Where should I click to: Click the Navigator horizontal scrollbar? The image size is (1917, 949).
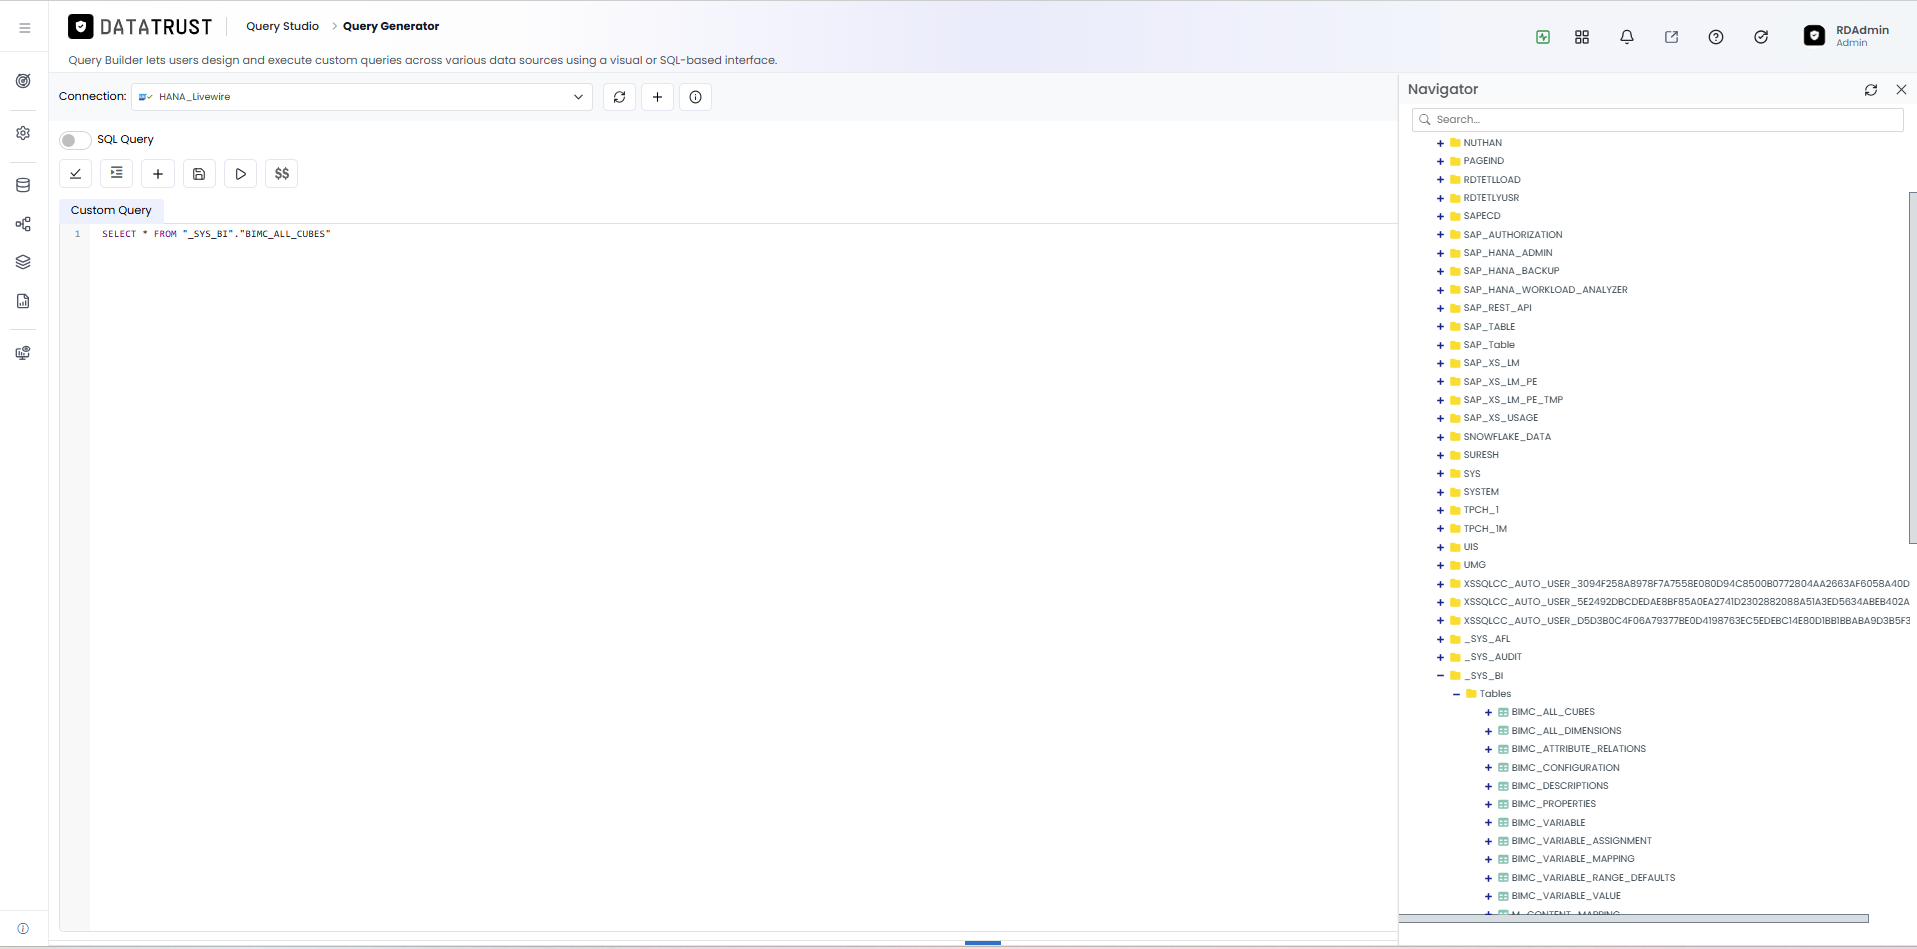click(1633, 918)
